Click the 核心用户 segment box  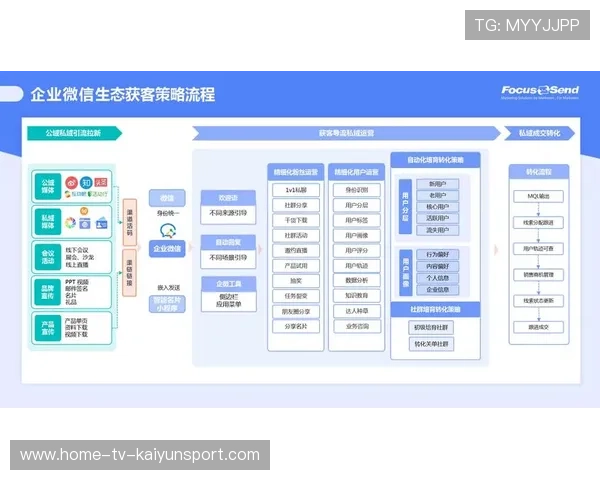click(x=437, y=207)
